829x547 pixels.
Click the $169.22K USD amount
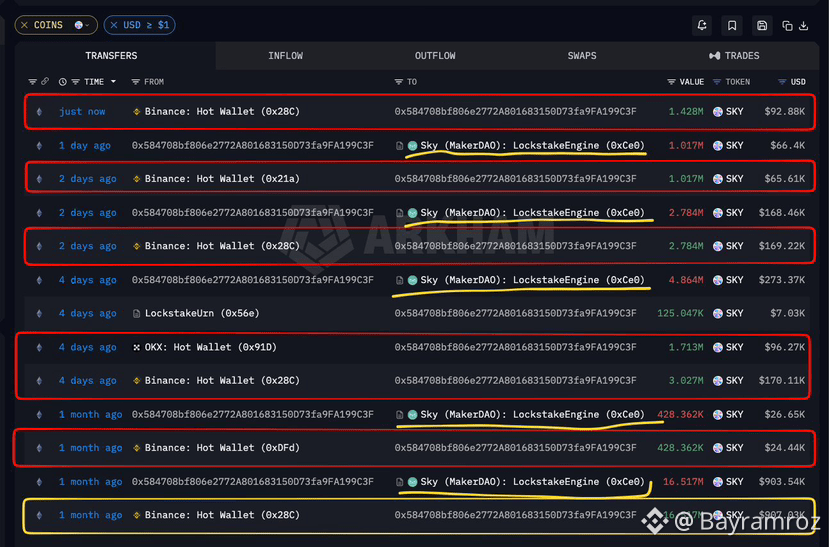(782, 246)
